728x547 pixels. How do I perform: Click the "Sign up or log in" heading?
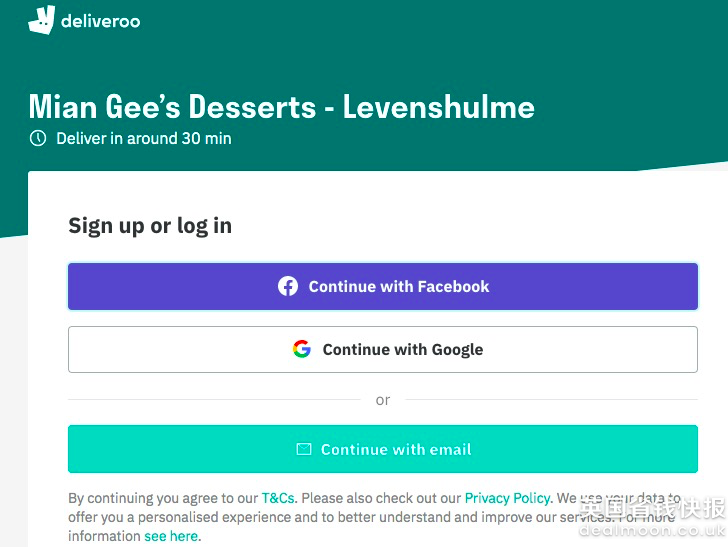coord(150,226)
